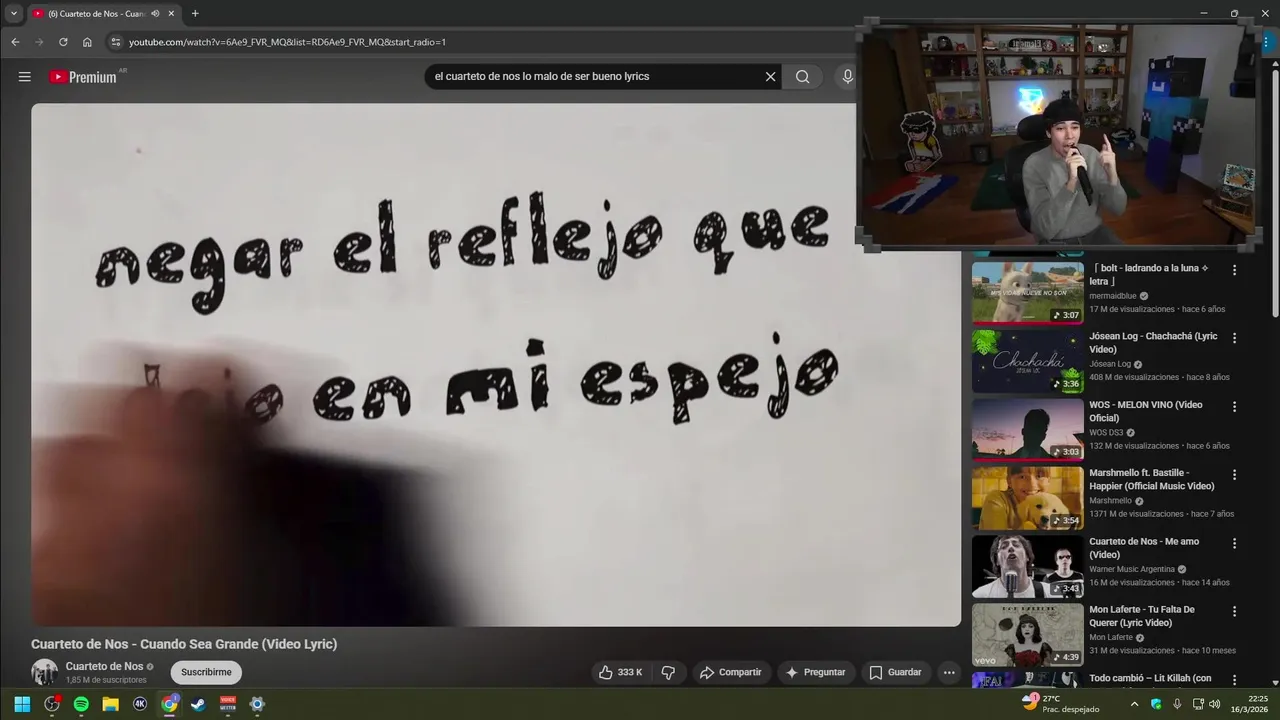Open Mon Laferte - Tu Falta De Querer title
Screen dimensions: 1280x720
[x=1142, y=616]
